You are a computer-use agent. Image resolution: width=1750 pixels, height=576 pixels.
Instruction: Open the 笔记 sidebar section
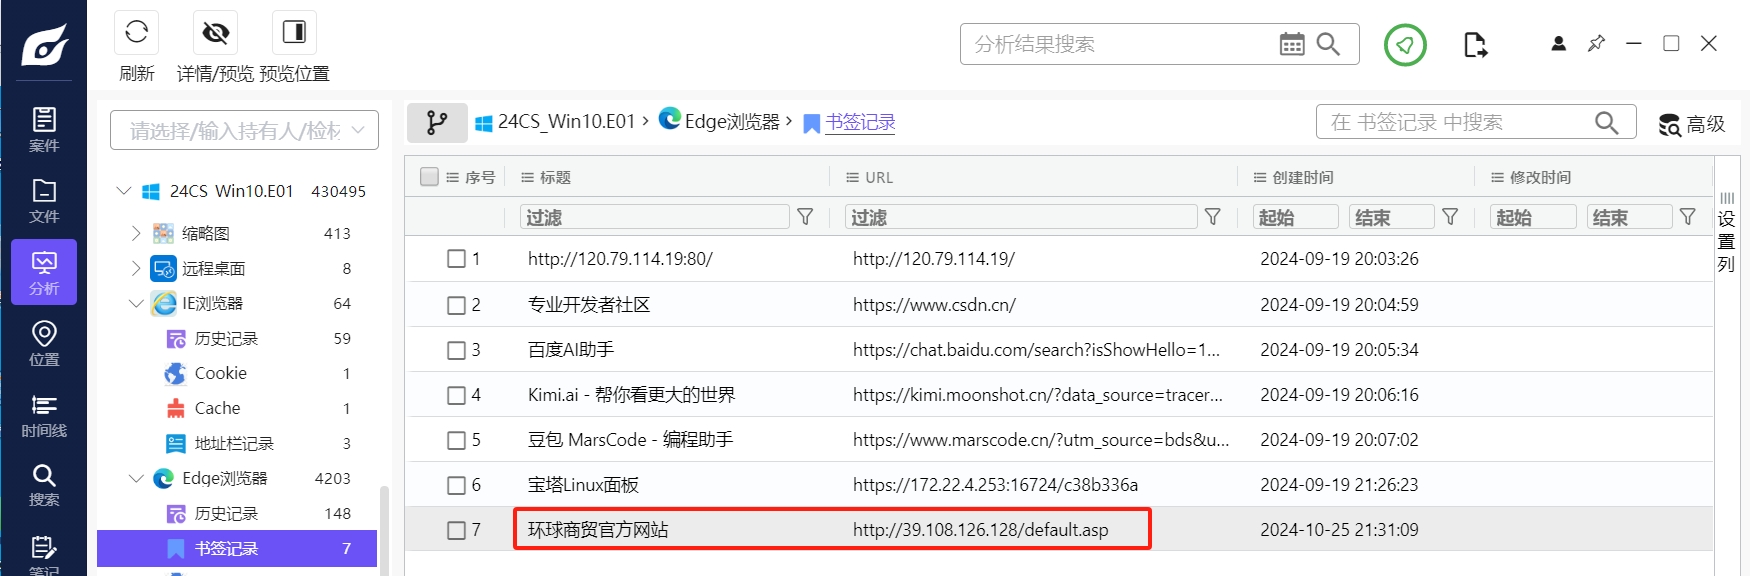(x=44, y=555)
